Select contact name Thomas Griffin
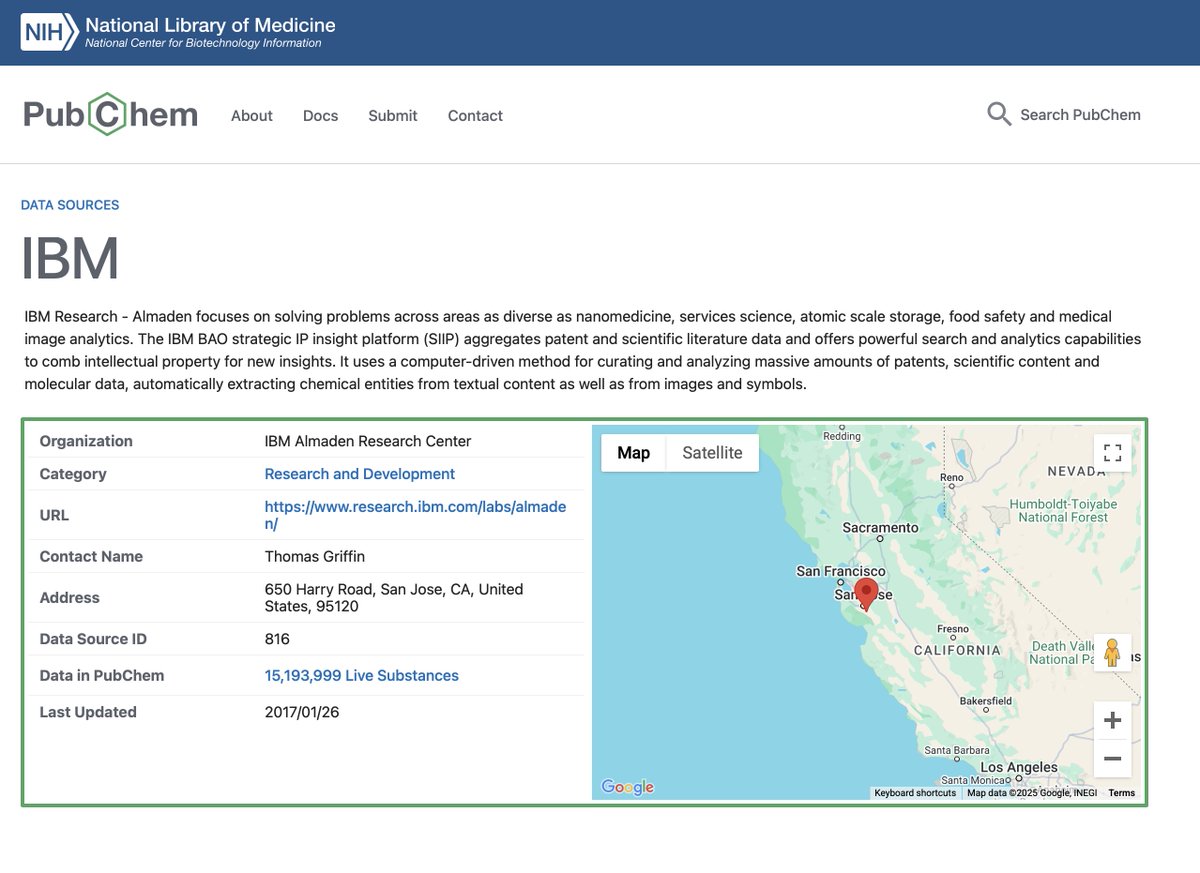Image resolution: width=1200 pixels, height=873 pixels. [315, 556]
